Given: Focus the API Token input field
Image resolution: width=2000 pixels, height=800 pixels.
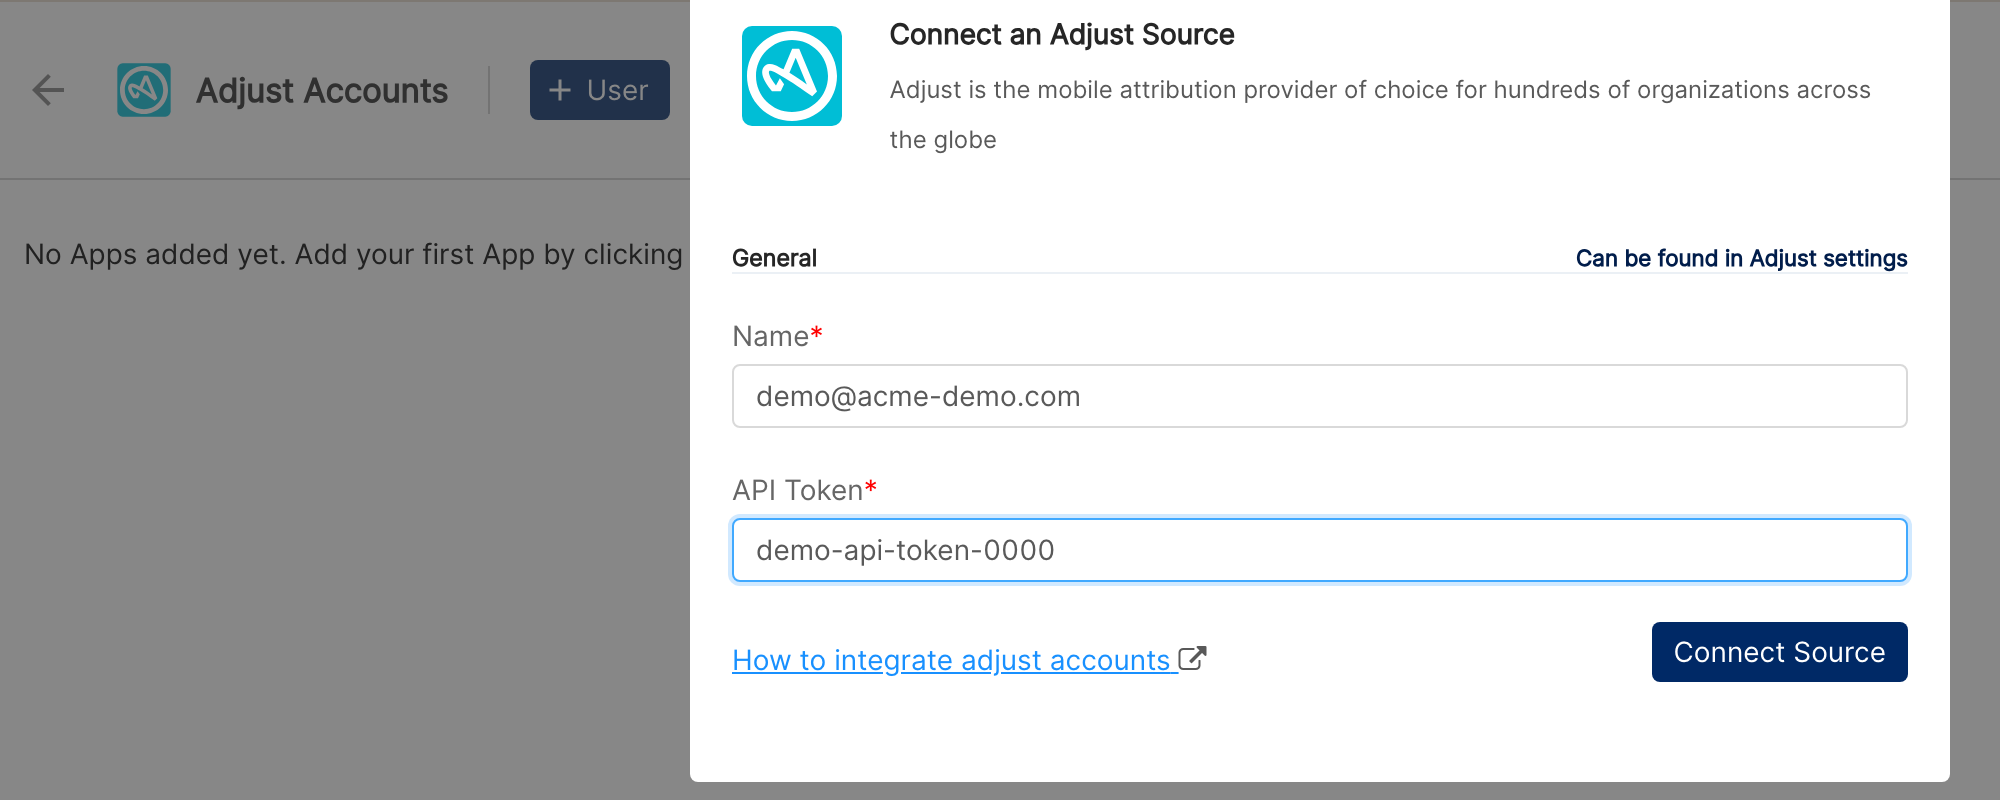Looking at the screenshot, I should coord(1320,550).
